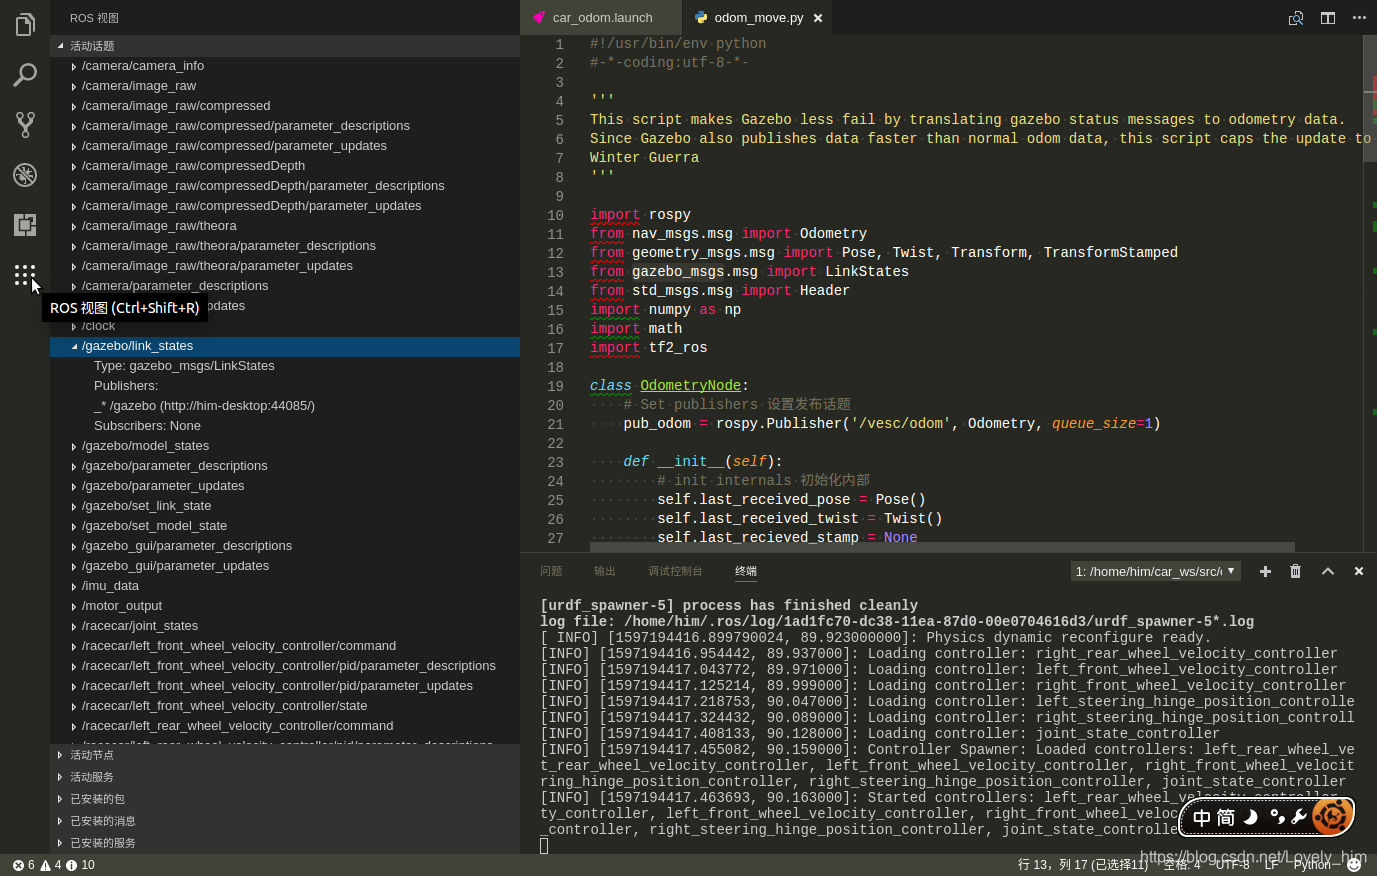Click the info count 10 in status bar
Screen dimensions: 1377x876
click(81, 865)
